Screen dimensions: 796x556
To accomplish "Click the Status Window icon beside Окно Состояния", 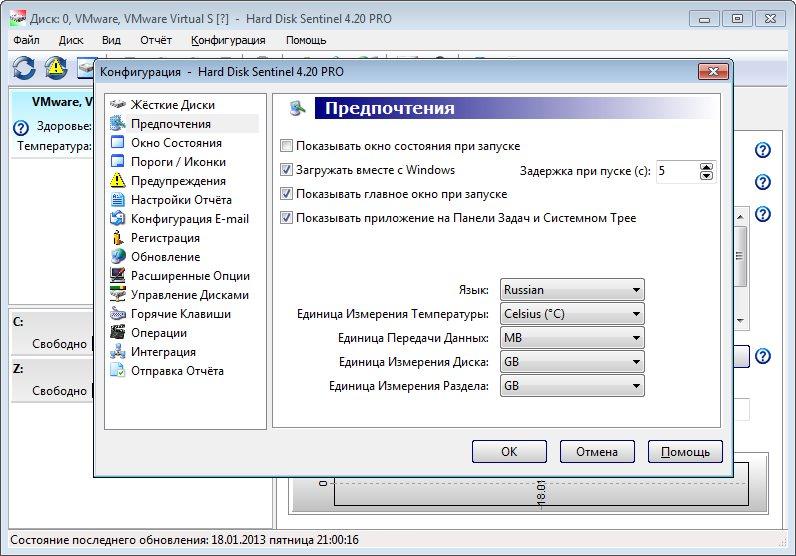I will coord(118,142).
